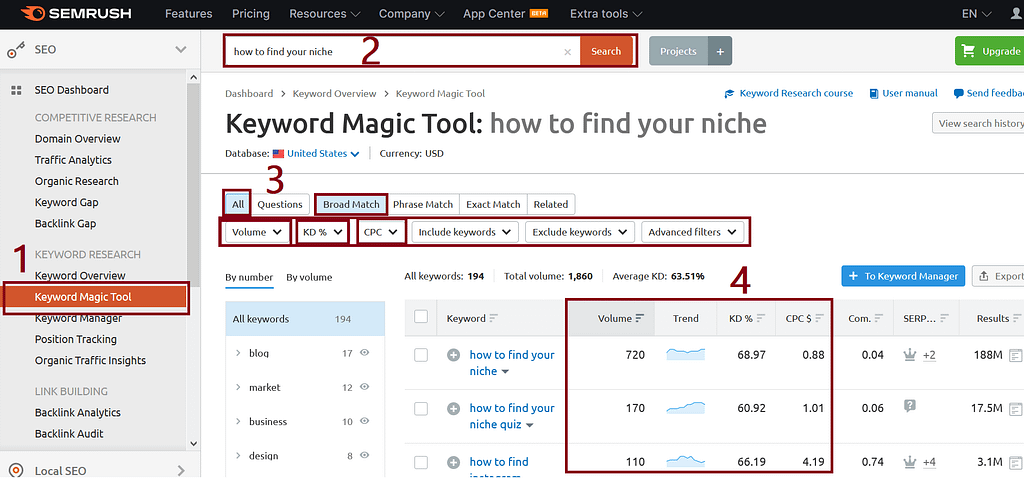Image resolution: width=1024 pixels, height=478 pixels.
Task: Click the SERP features column sort icon
Action: (x=944, y=319)
